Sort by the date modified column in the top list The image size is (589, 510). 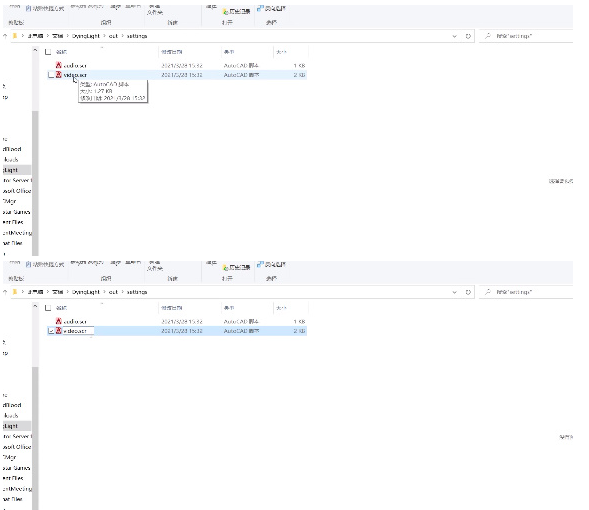pos(172,52)
